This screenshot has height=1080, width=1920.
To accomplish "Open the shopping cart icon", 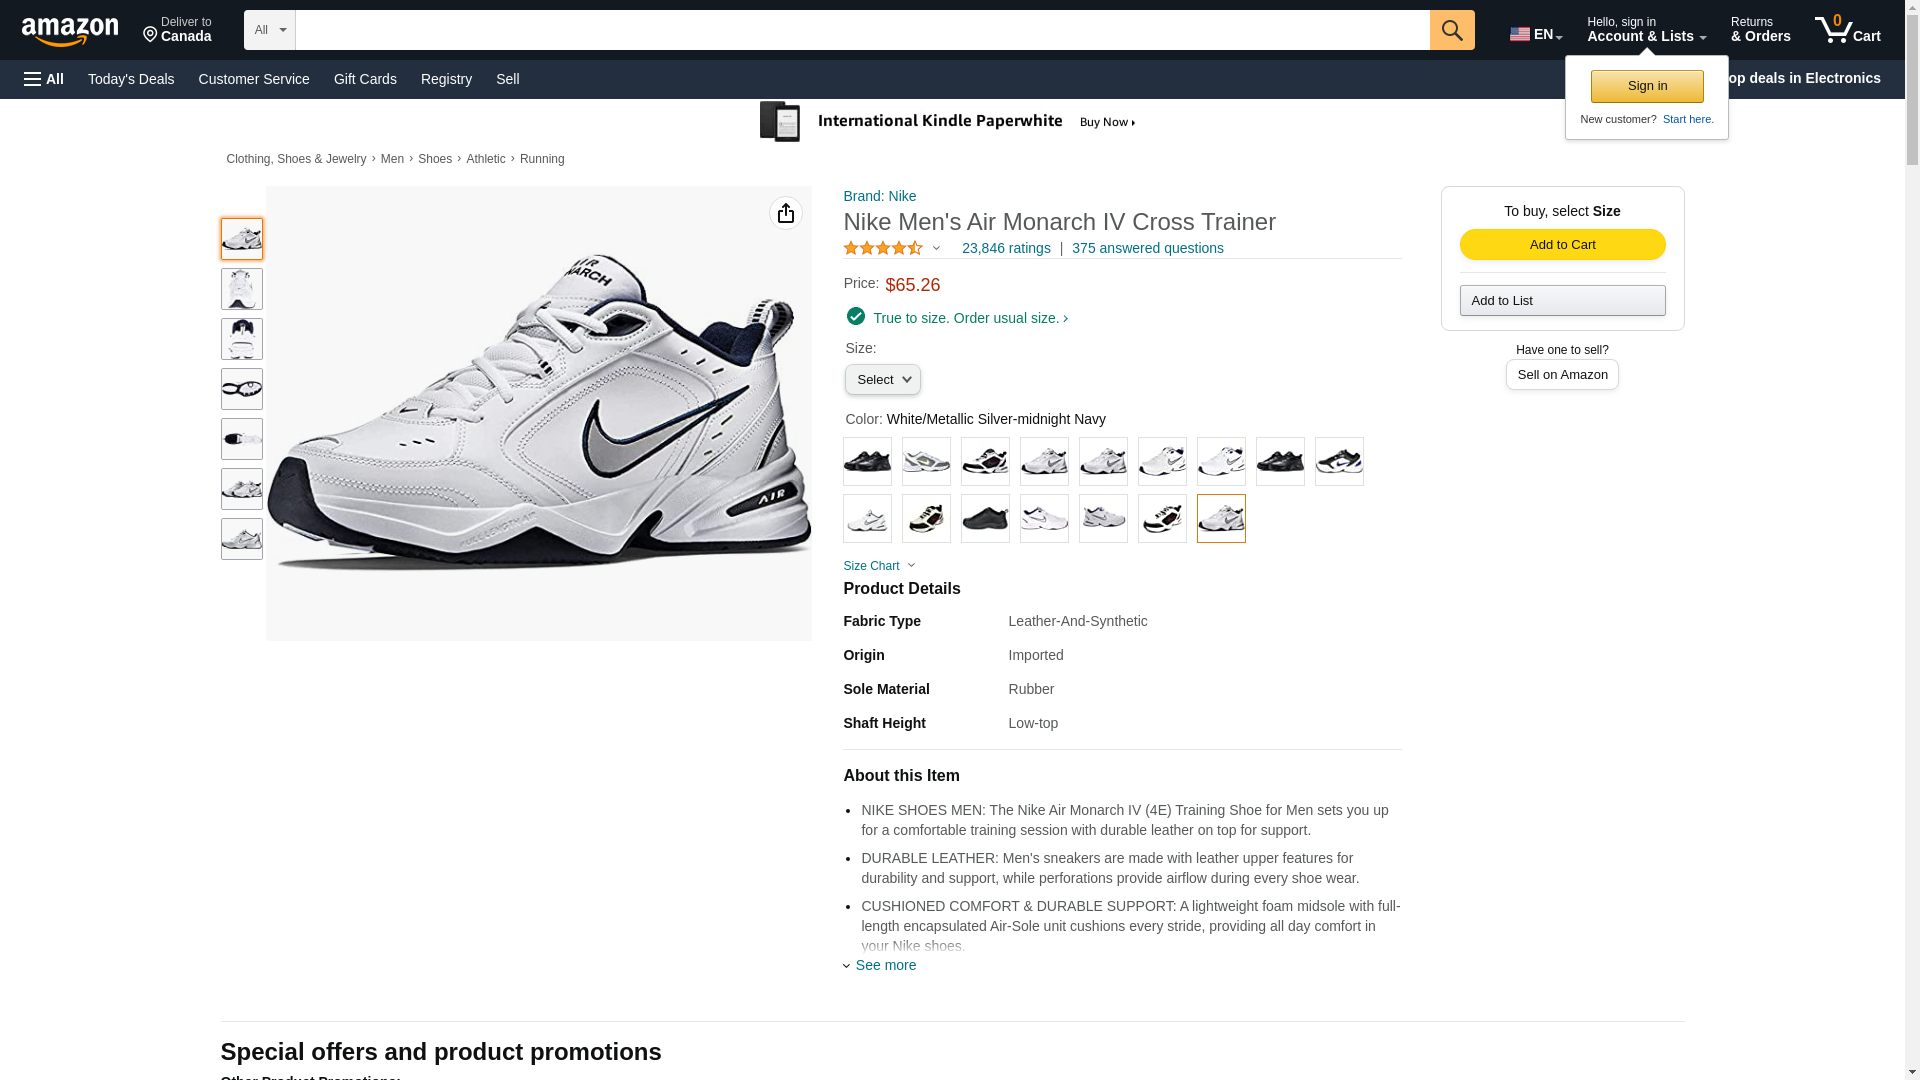I will [x=1846, y=30].
